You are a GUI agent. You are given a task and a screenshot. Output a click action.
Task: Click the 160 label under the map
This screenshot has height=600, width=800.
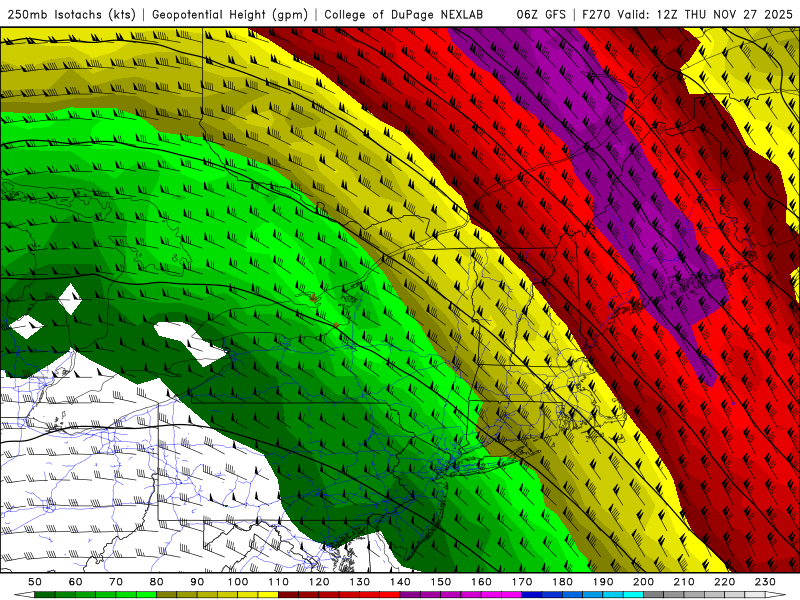click(481, 582)
